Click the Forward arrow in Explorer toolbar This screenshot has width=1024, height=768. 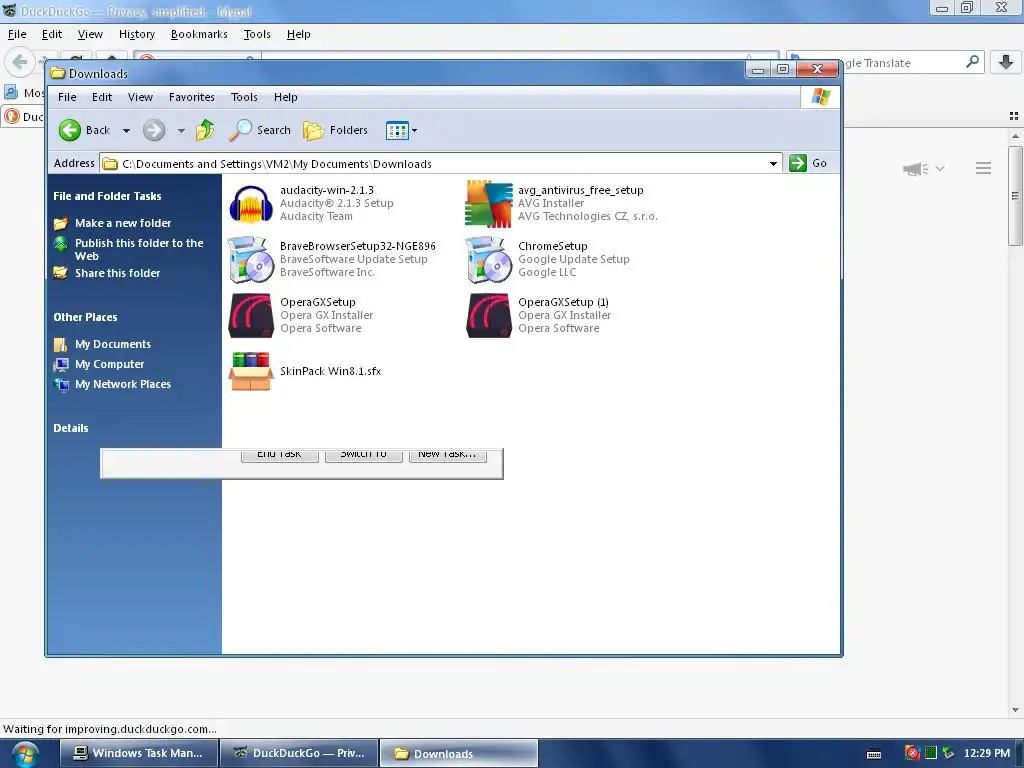(x=154, y=130)
